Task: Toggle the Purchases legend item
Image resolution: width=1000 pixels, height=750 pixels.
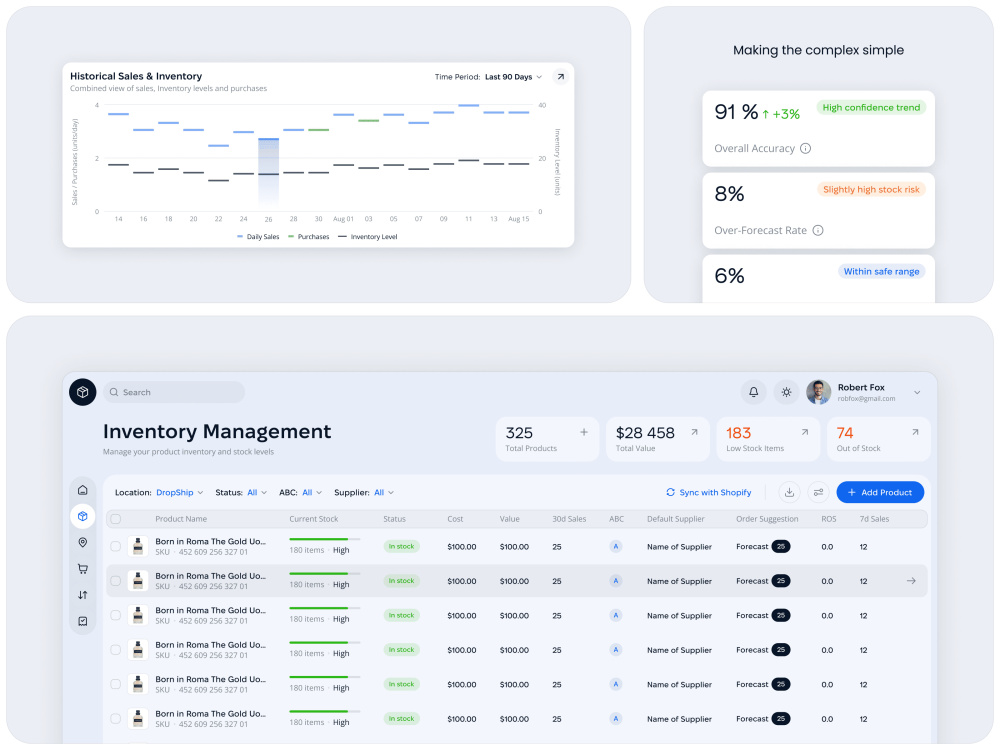Action: pos(309,237)
